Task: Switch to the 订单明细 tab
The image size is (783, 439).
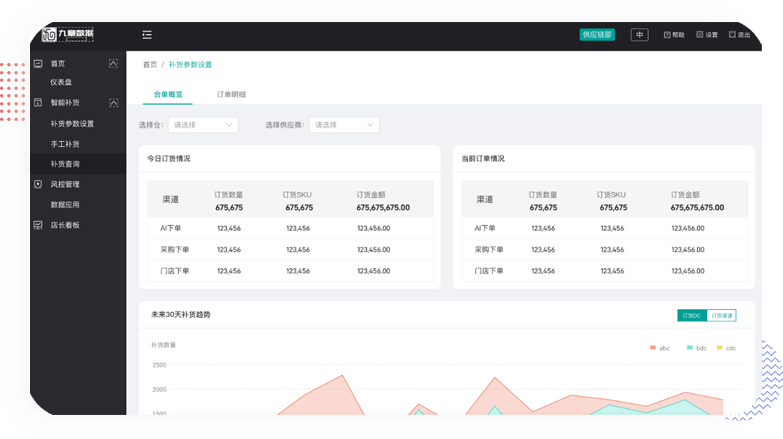Action: pos(231,94)
